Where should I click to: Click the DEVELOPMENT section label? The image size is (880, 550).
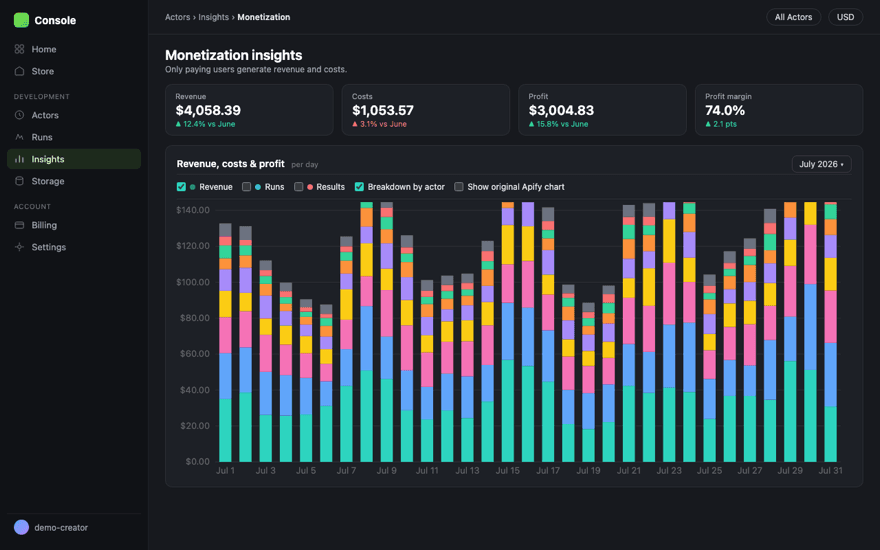tap(42, 97)
